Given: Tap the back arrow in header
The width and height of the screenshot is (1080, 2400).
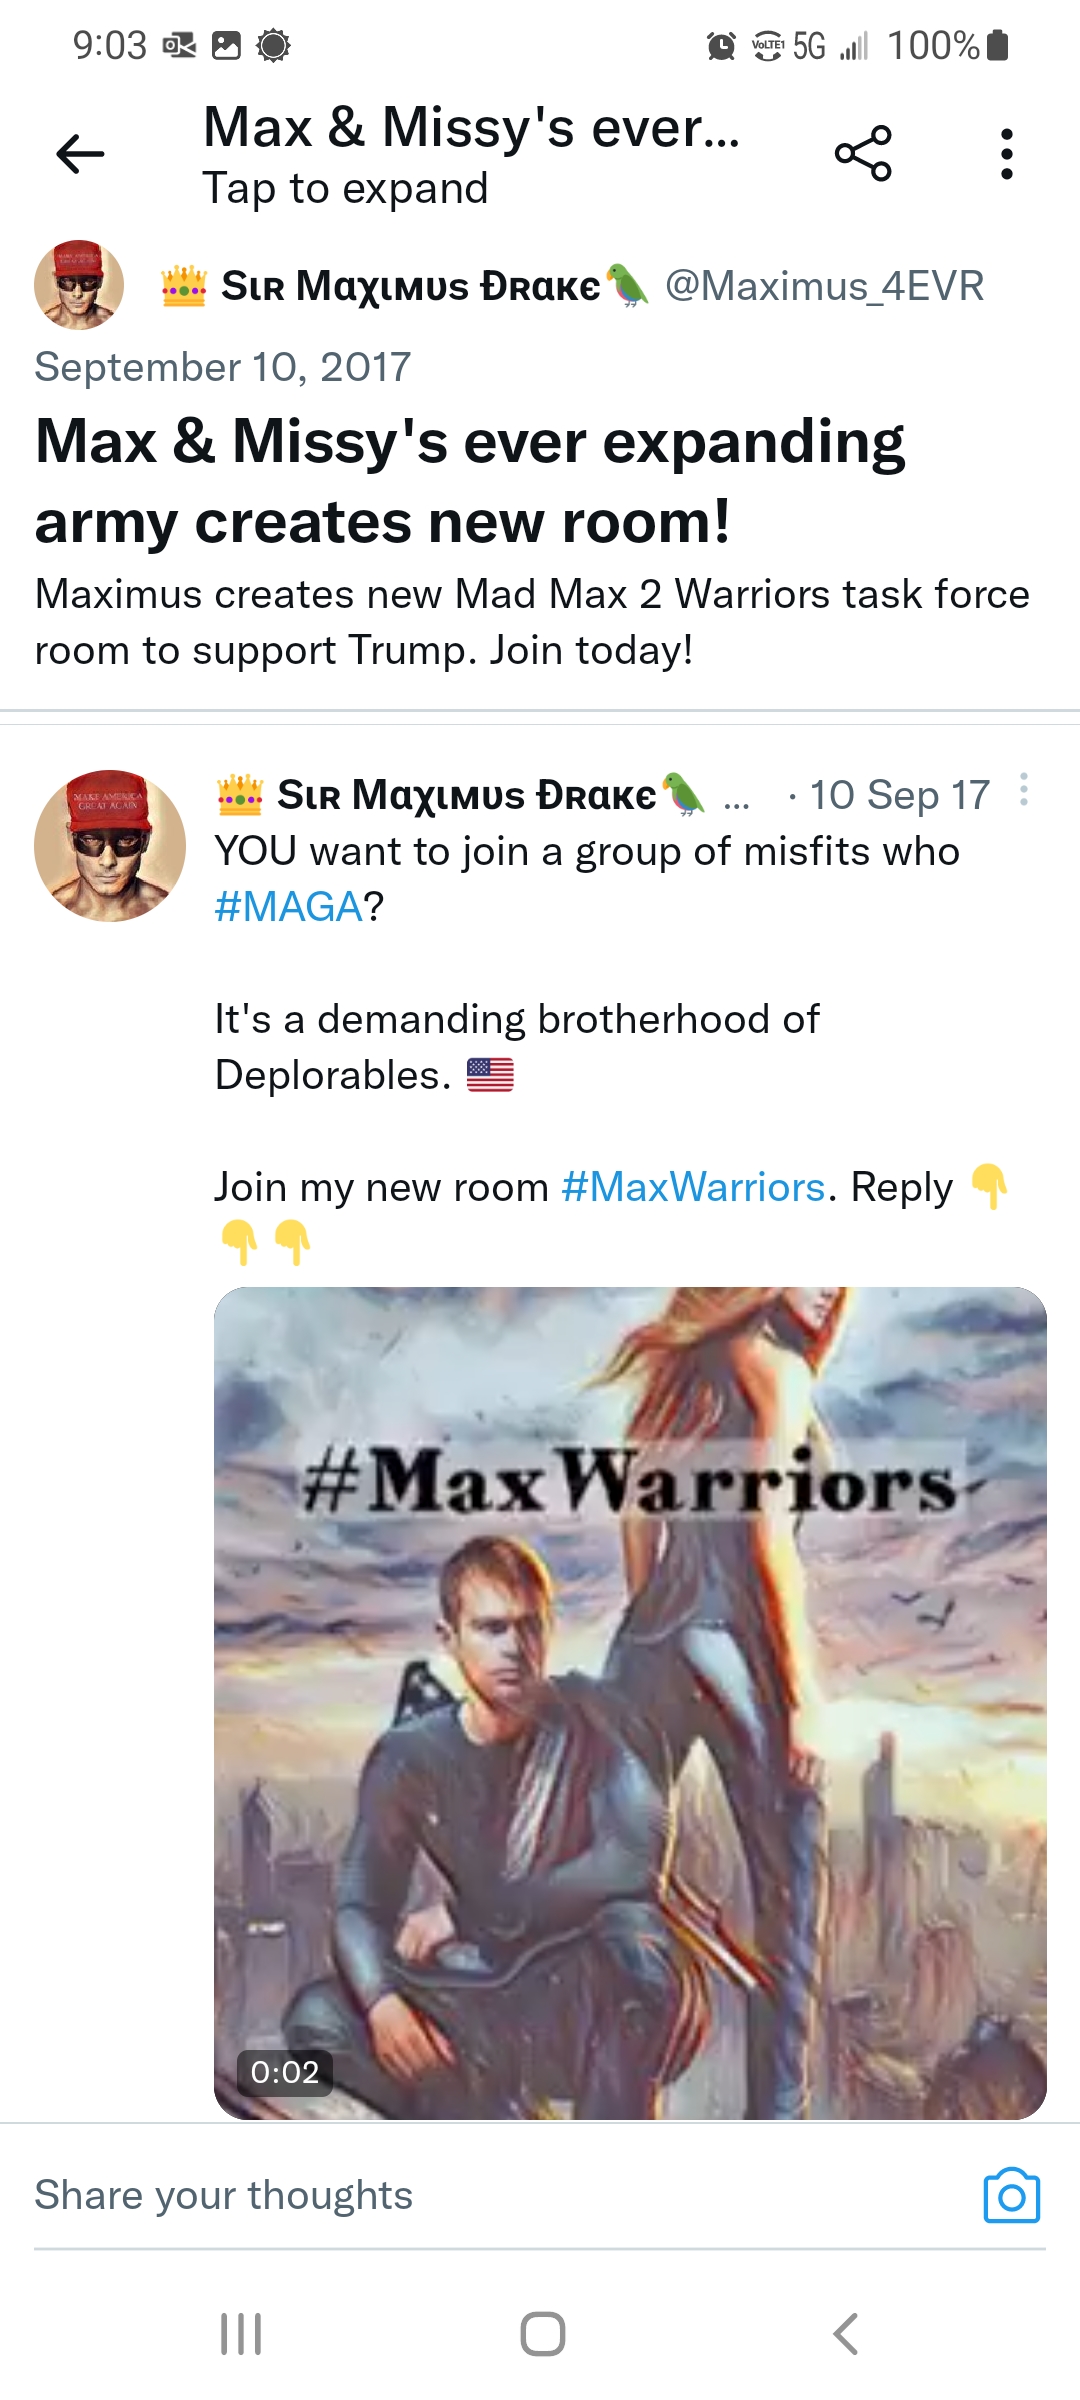Looking at the screenshot, I should [81, 154].
